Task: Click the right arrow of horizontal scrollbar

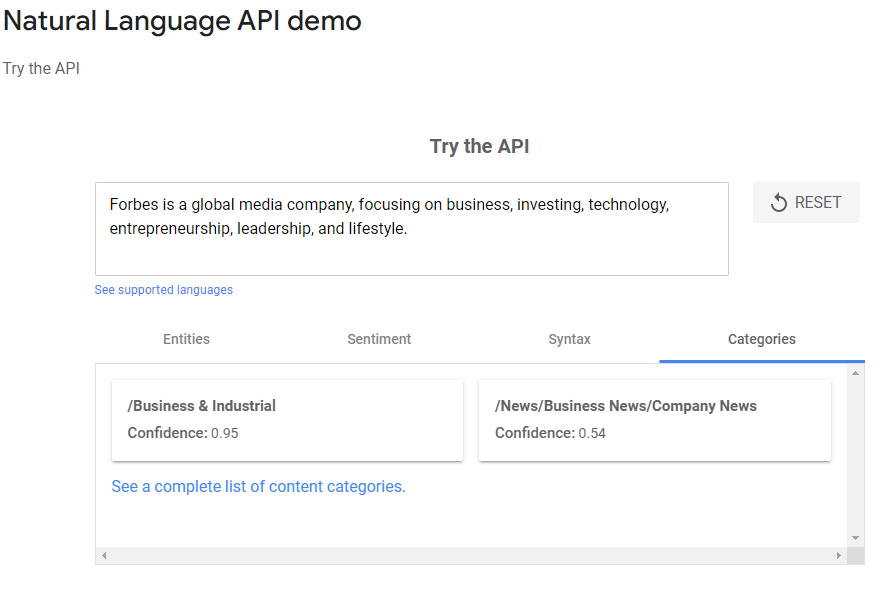Action: click(839, 555)
